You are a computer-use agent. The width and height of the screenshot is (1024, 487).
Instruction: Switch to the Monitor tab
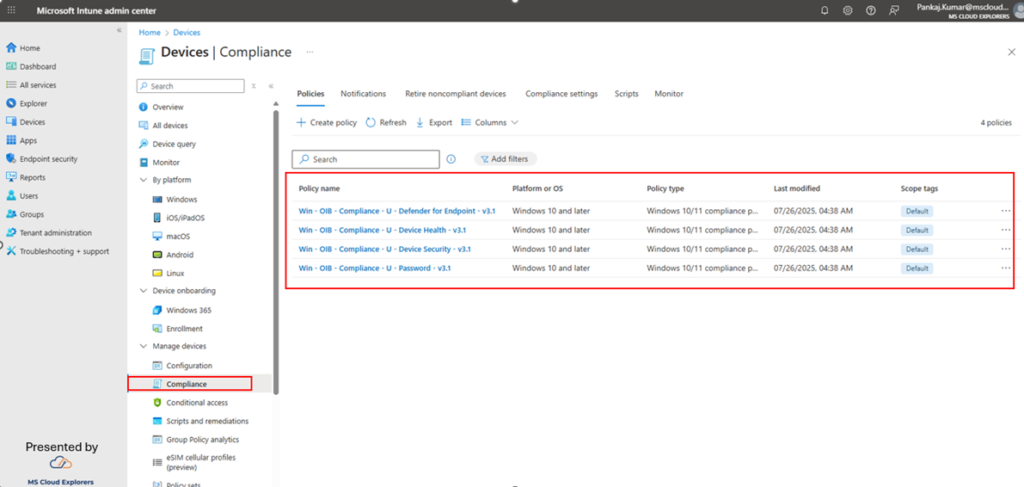(669, 94)
